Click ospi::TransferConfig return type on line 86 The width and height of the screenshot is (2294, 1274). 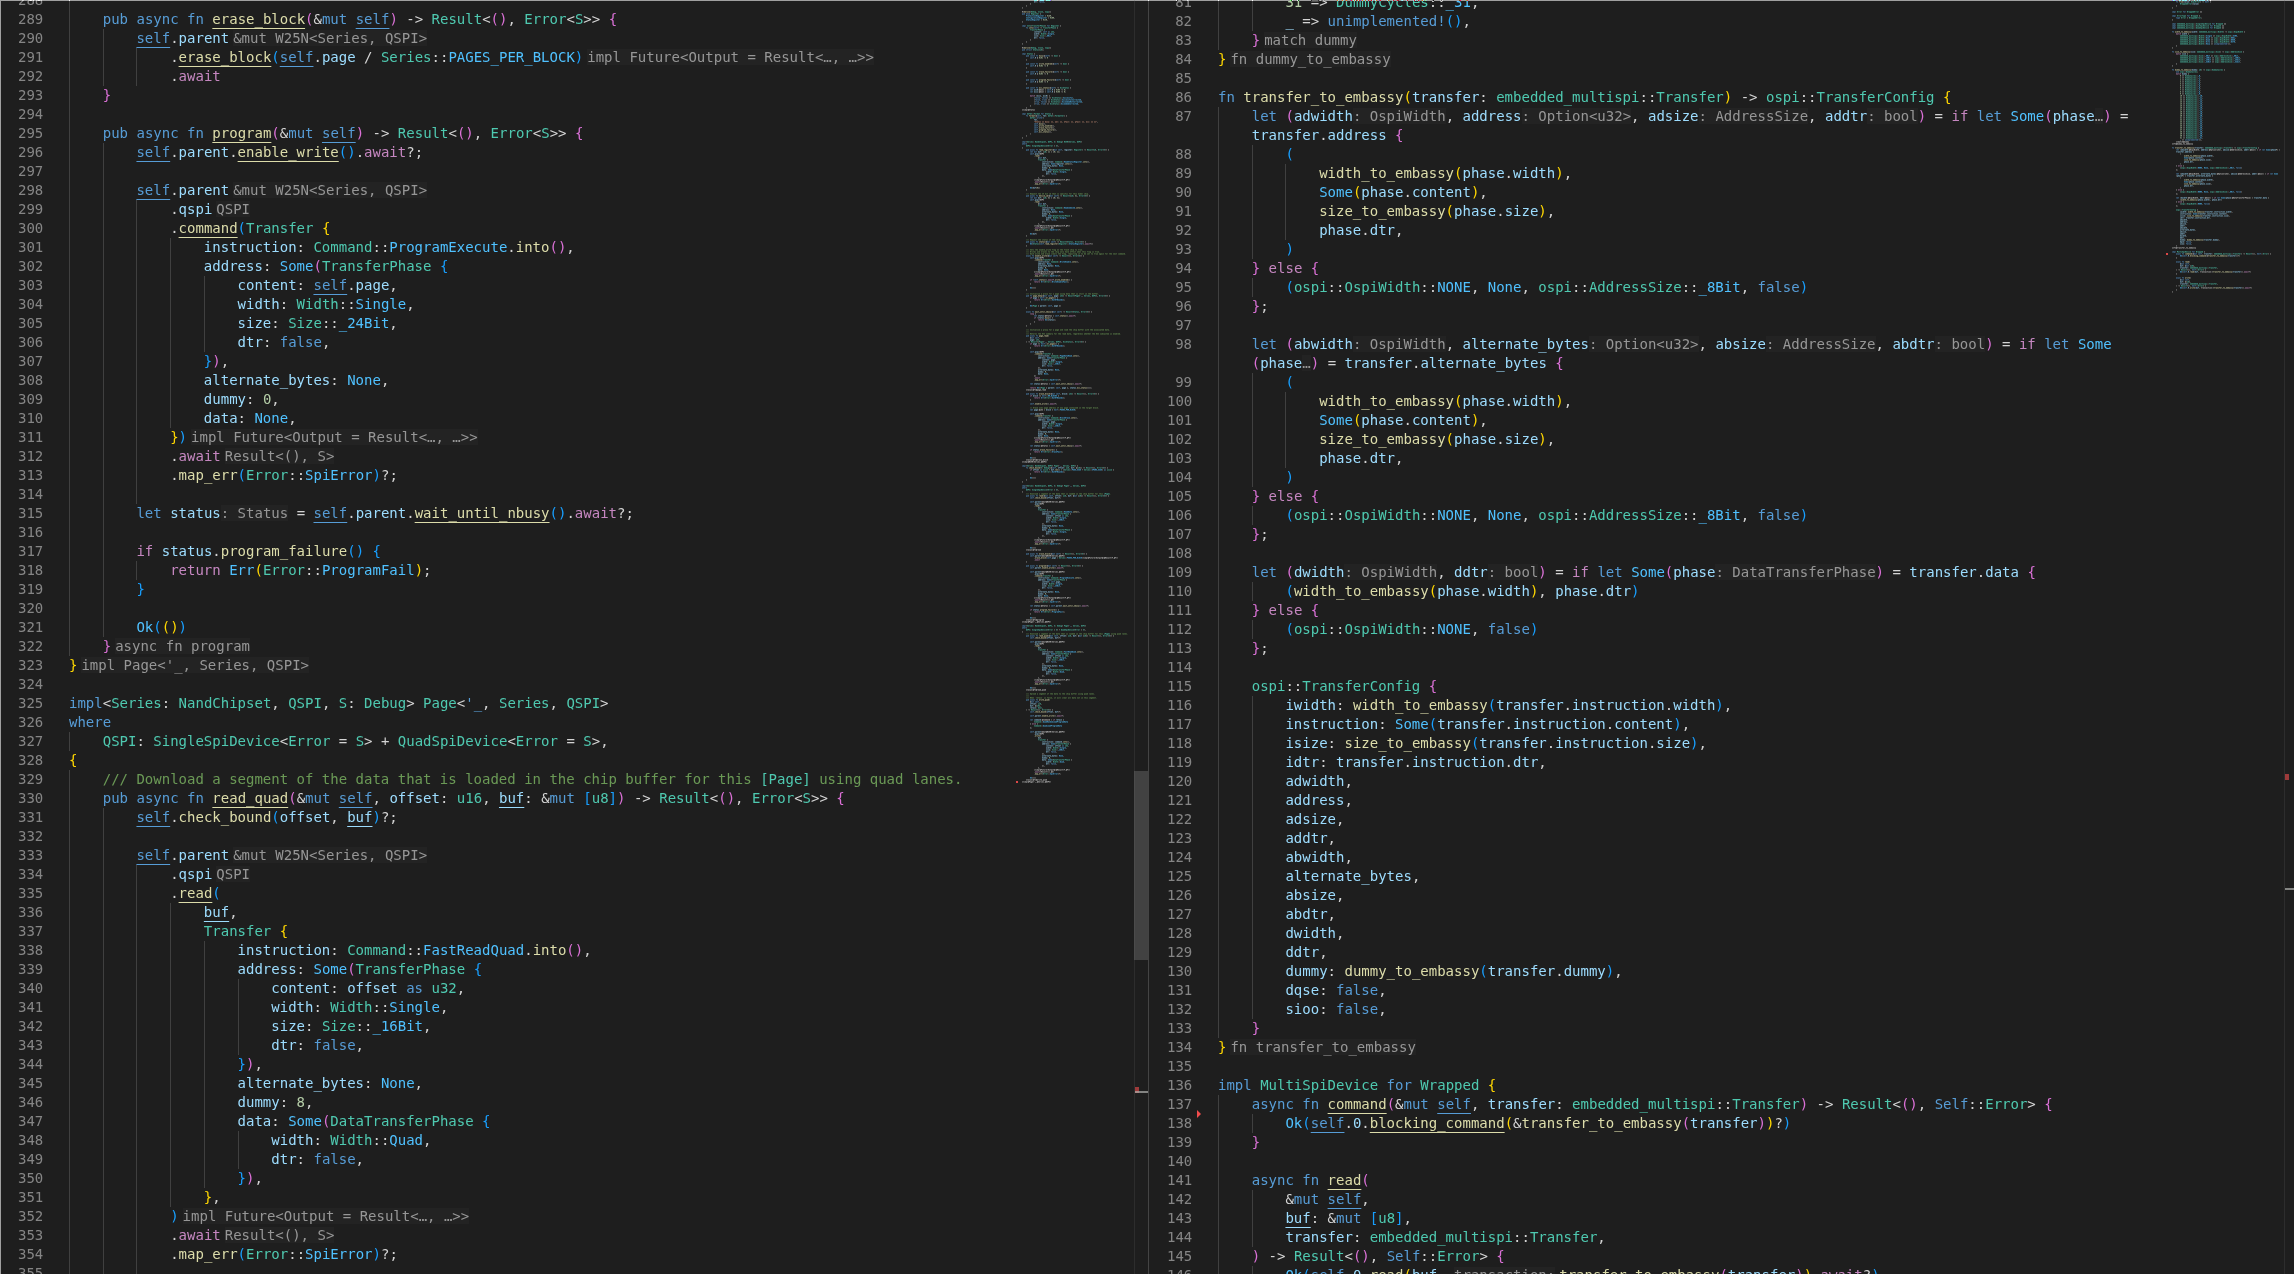(x=1850, y=97)
